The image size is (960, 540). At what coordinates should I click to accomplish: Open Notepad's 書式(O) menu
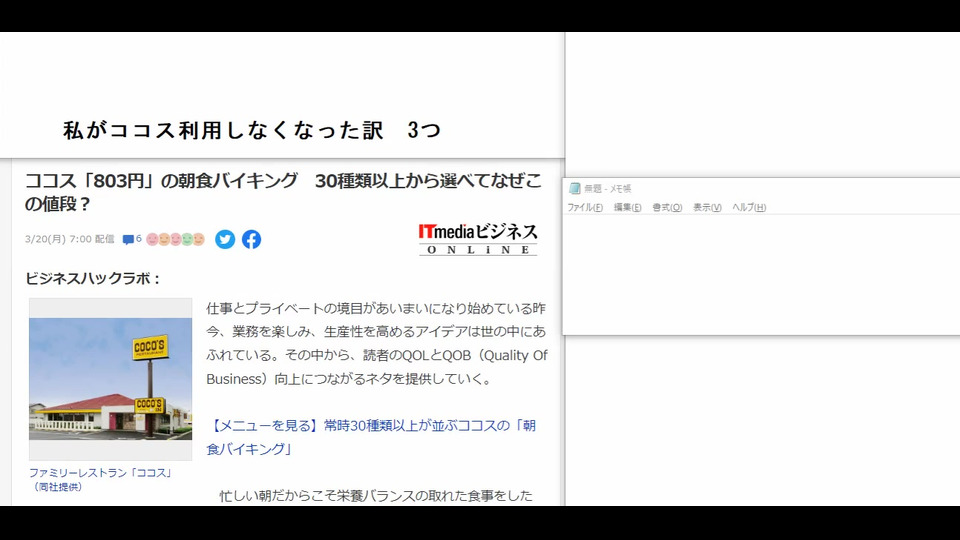667,208
